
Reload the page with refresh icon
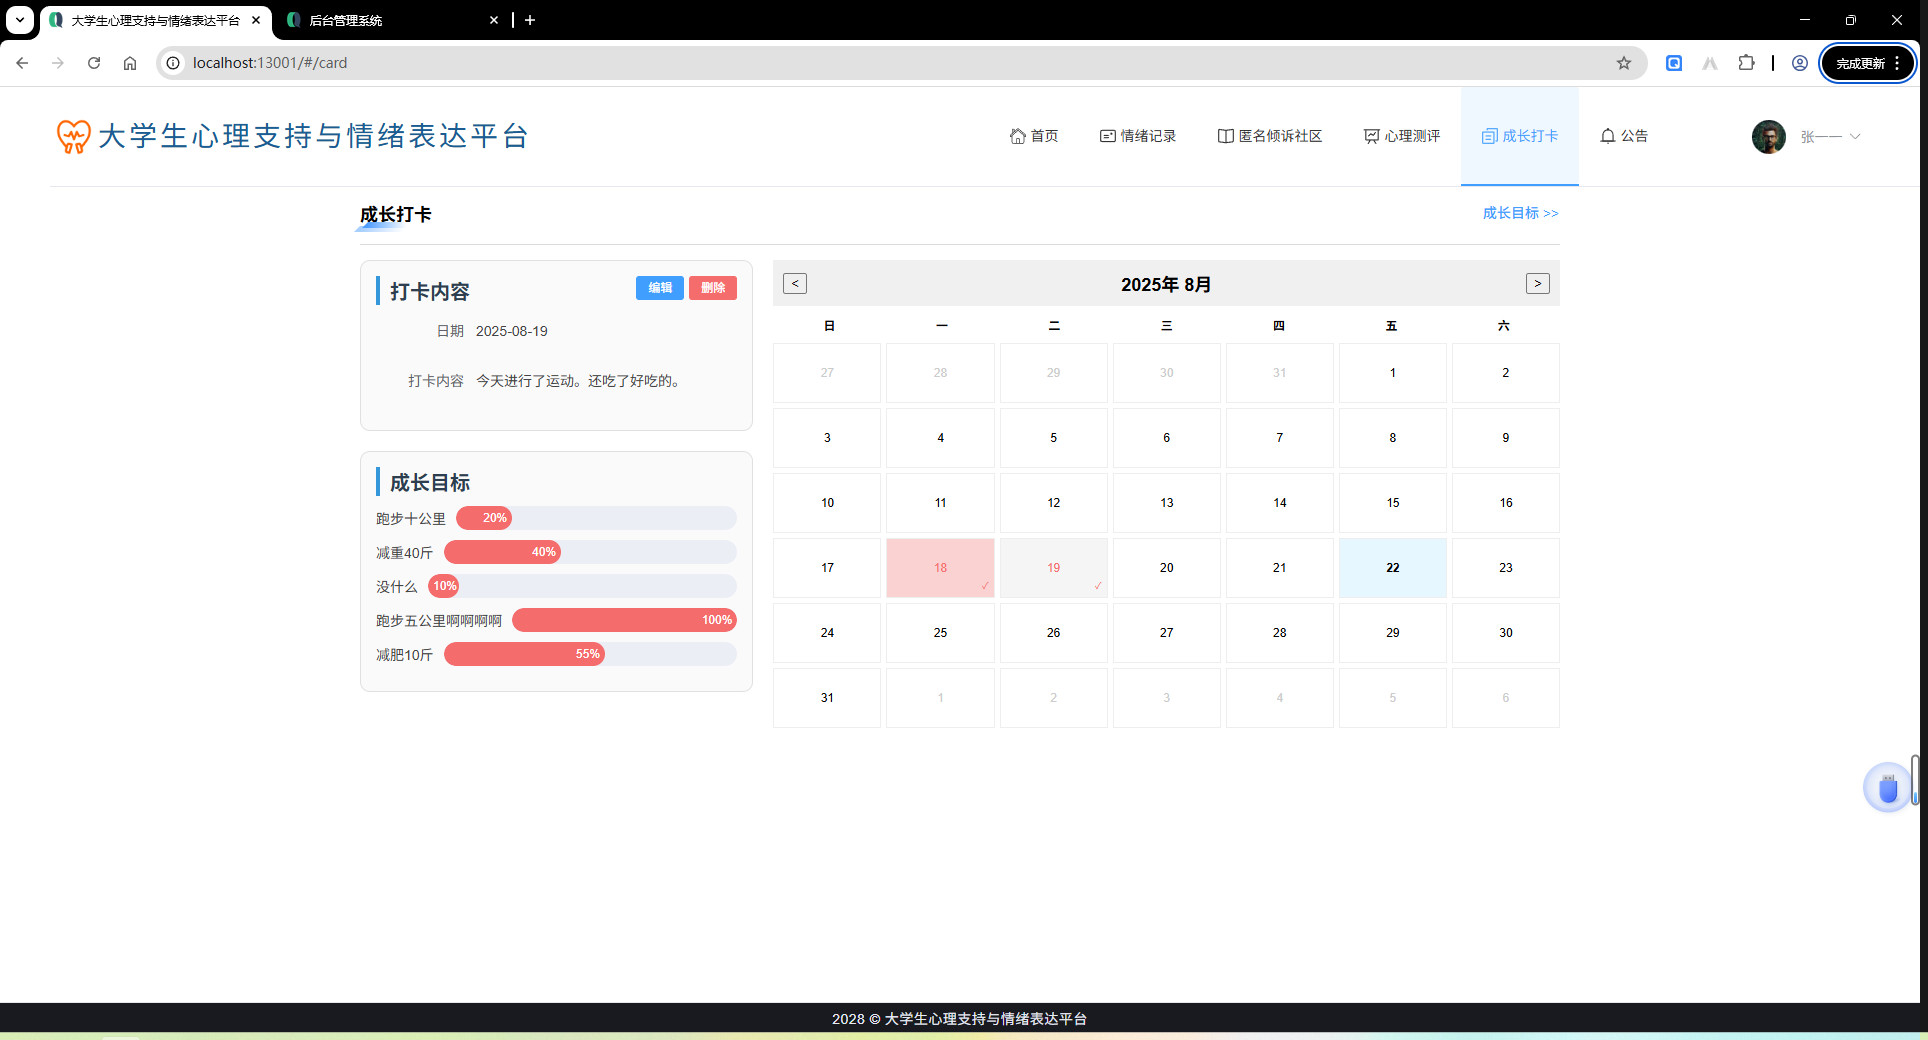click(x=94, y=63)
